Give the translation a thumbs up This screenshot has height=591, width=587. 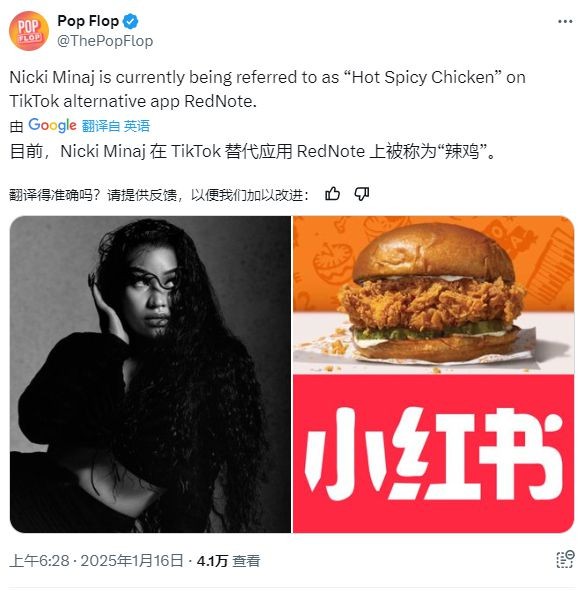(333, 194)
